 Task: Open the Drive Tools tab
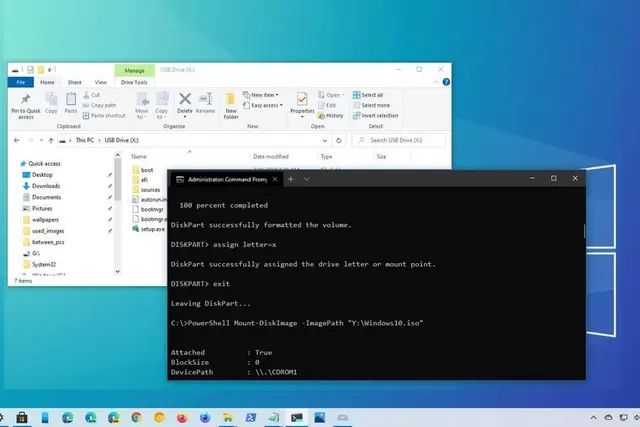coord(134,82)
